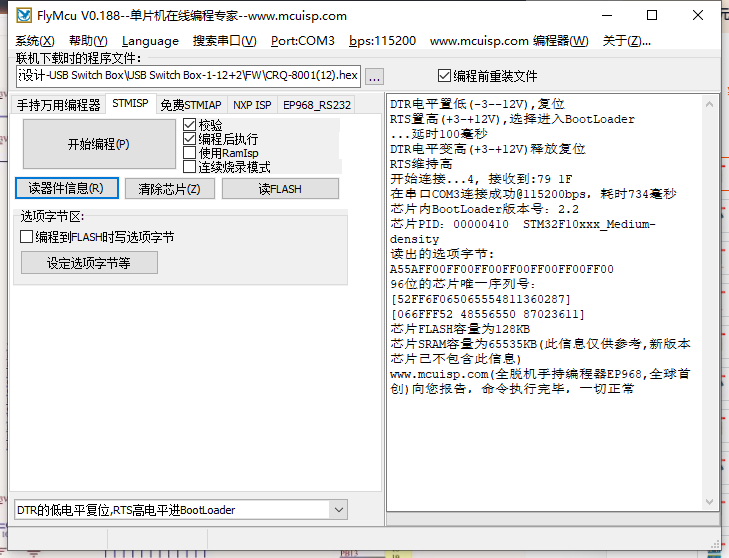Open the 搜索串口(V) menu
The height and width of the screenshot is (558, 729).
coord(224,41)
